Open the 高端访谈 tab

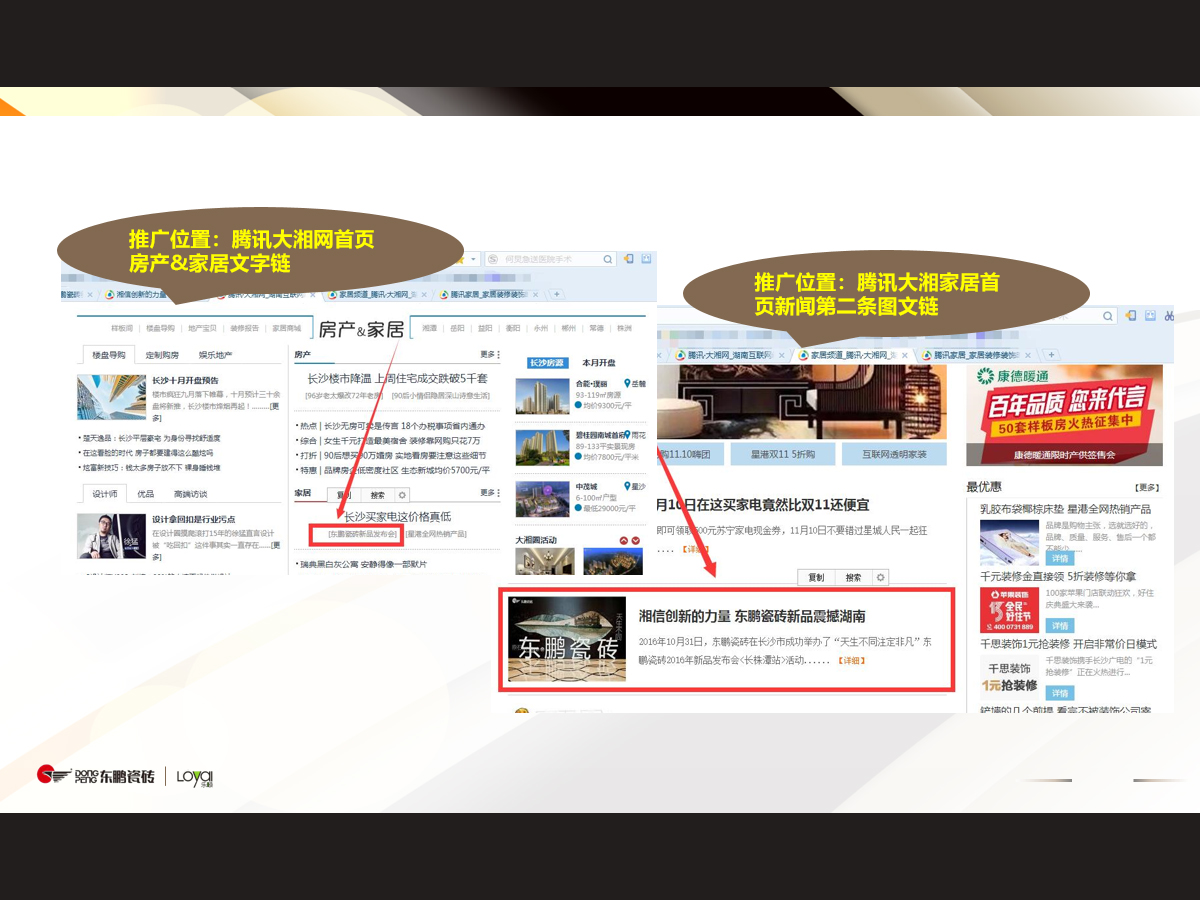[190, 494]
